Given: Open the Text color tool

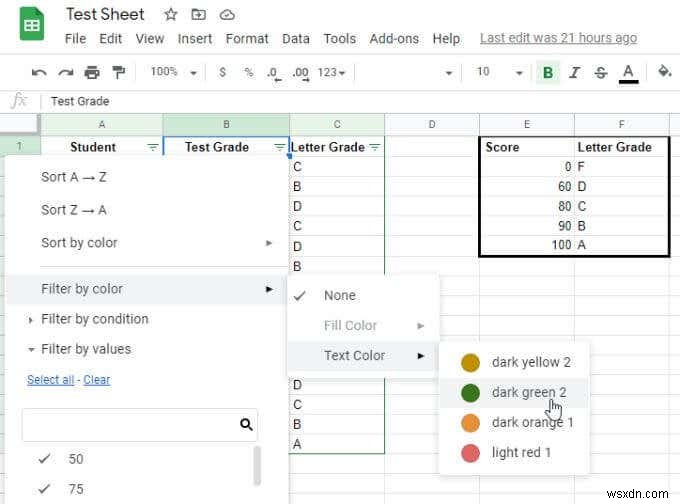Looking at the screenshot, I should 628,73.
